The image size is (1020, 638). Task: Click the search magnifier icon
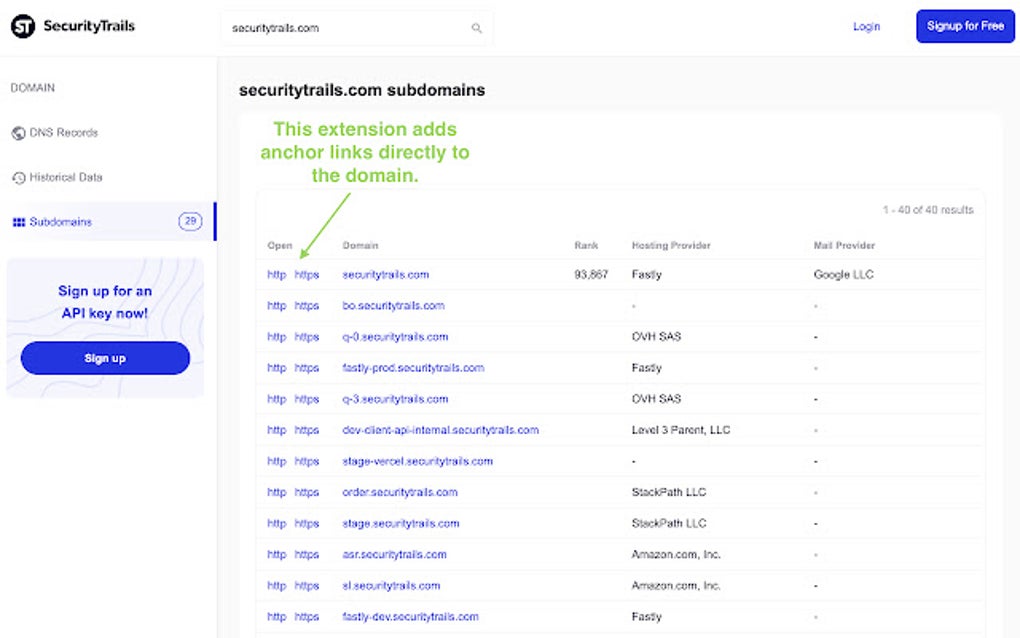click(477, 28)
